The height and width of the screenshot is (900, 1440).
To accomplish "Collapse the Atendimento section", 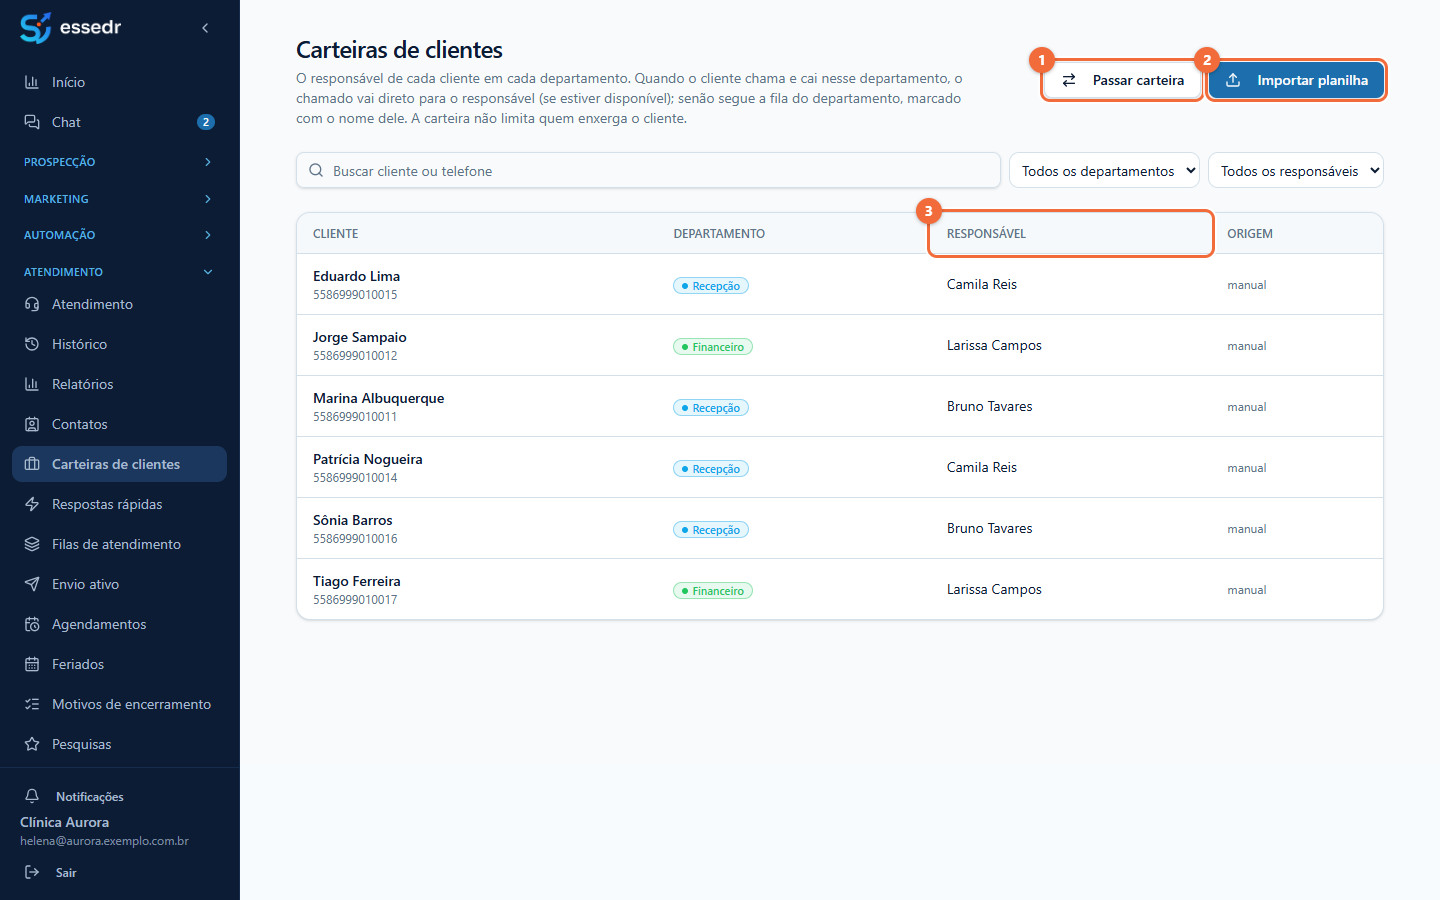I will click(x=120, y=272).
